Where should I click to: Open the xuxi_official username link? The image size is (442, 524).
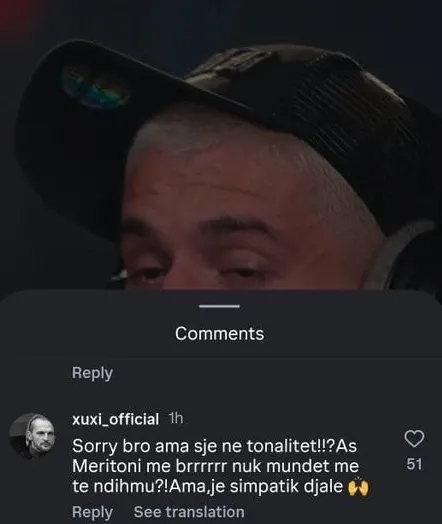tap(115, 419)
